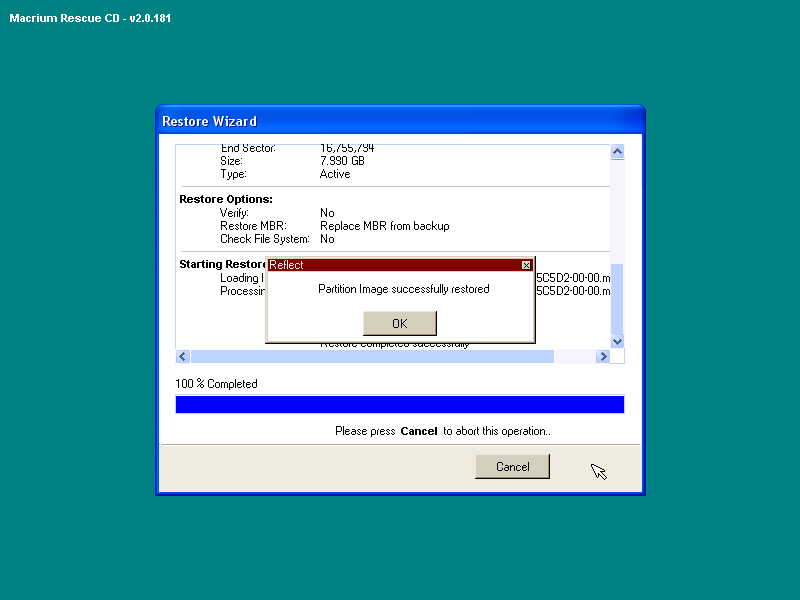
Task: Click the 'Starting Restore' heading
Action: click(222, 264)
